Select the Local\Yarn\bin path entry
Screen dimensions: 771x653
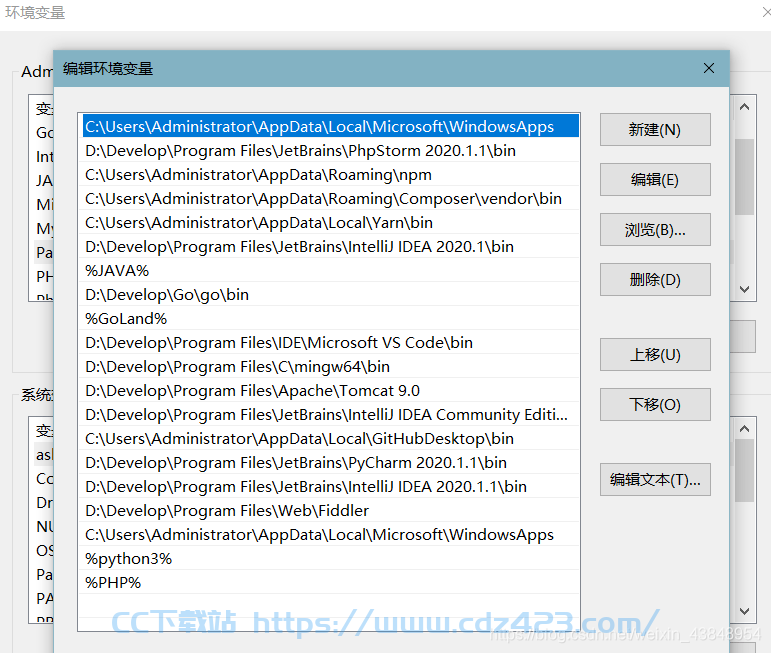pos(329,223)
